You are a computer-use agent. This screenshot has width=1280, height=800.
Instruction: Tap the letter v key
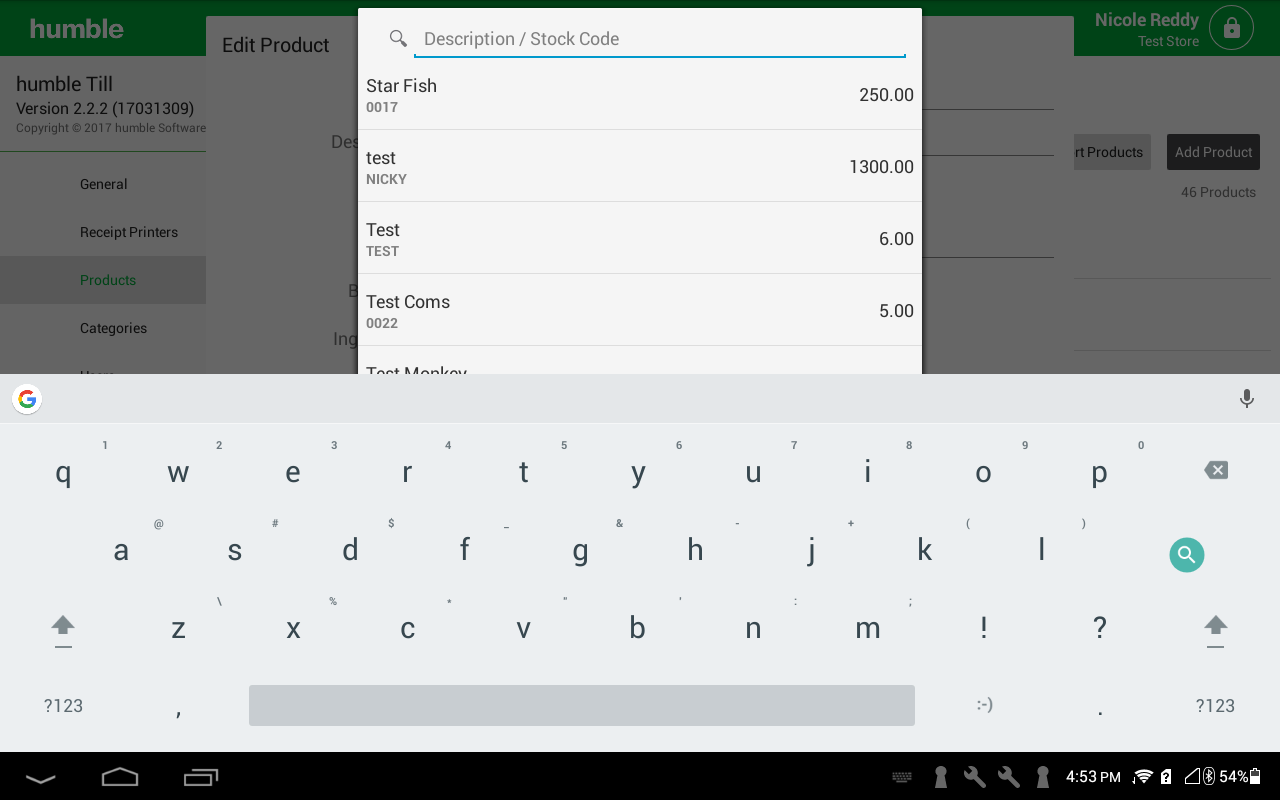click(523, 628)
